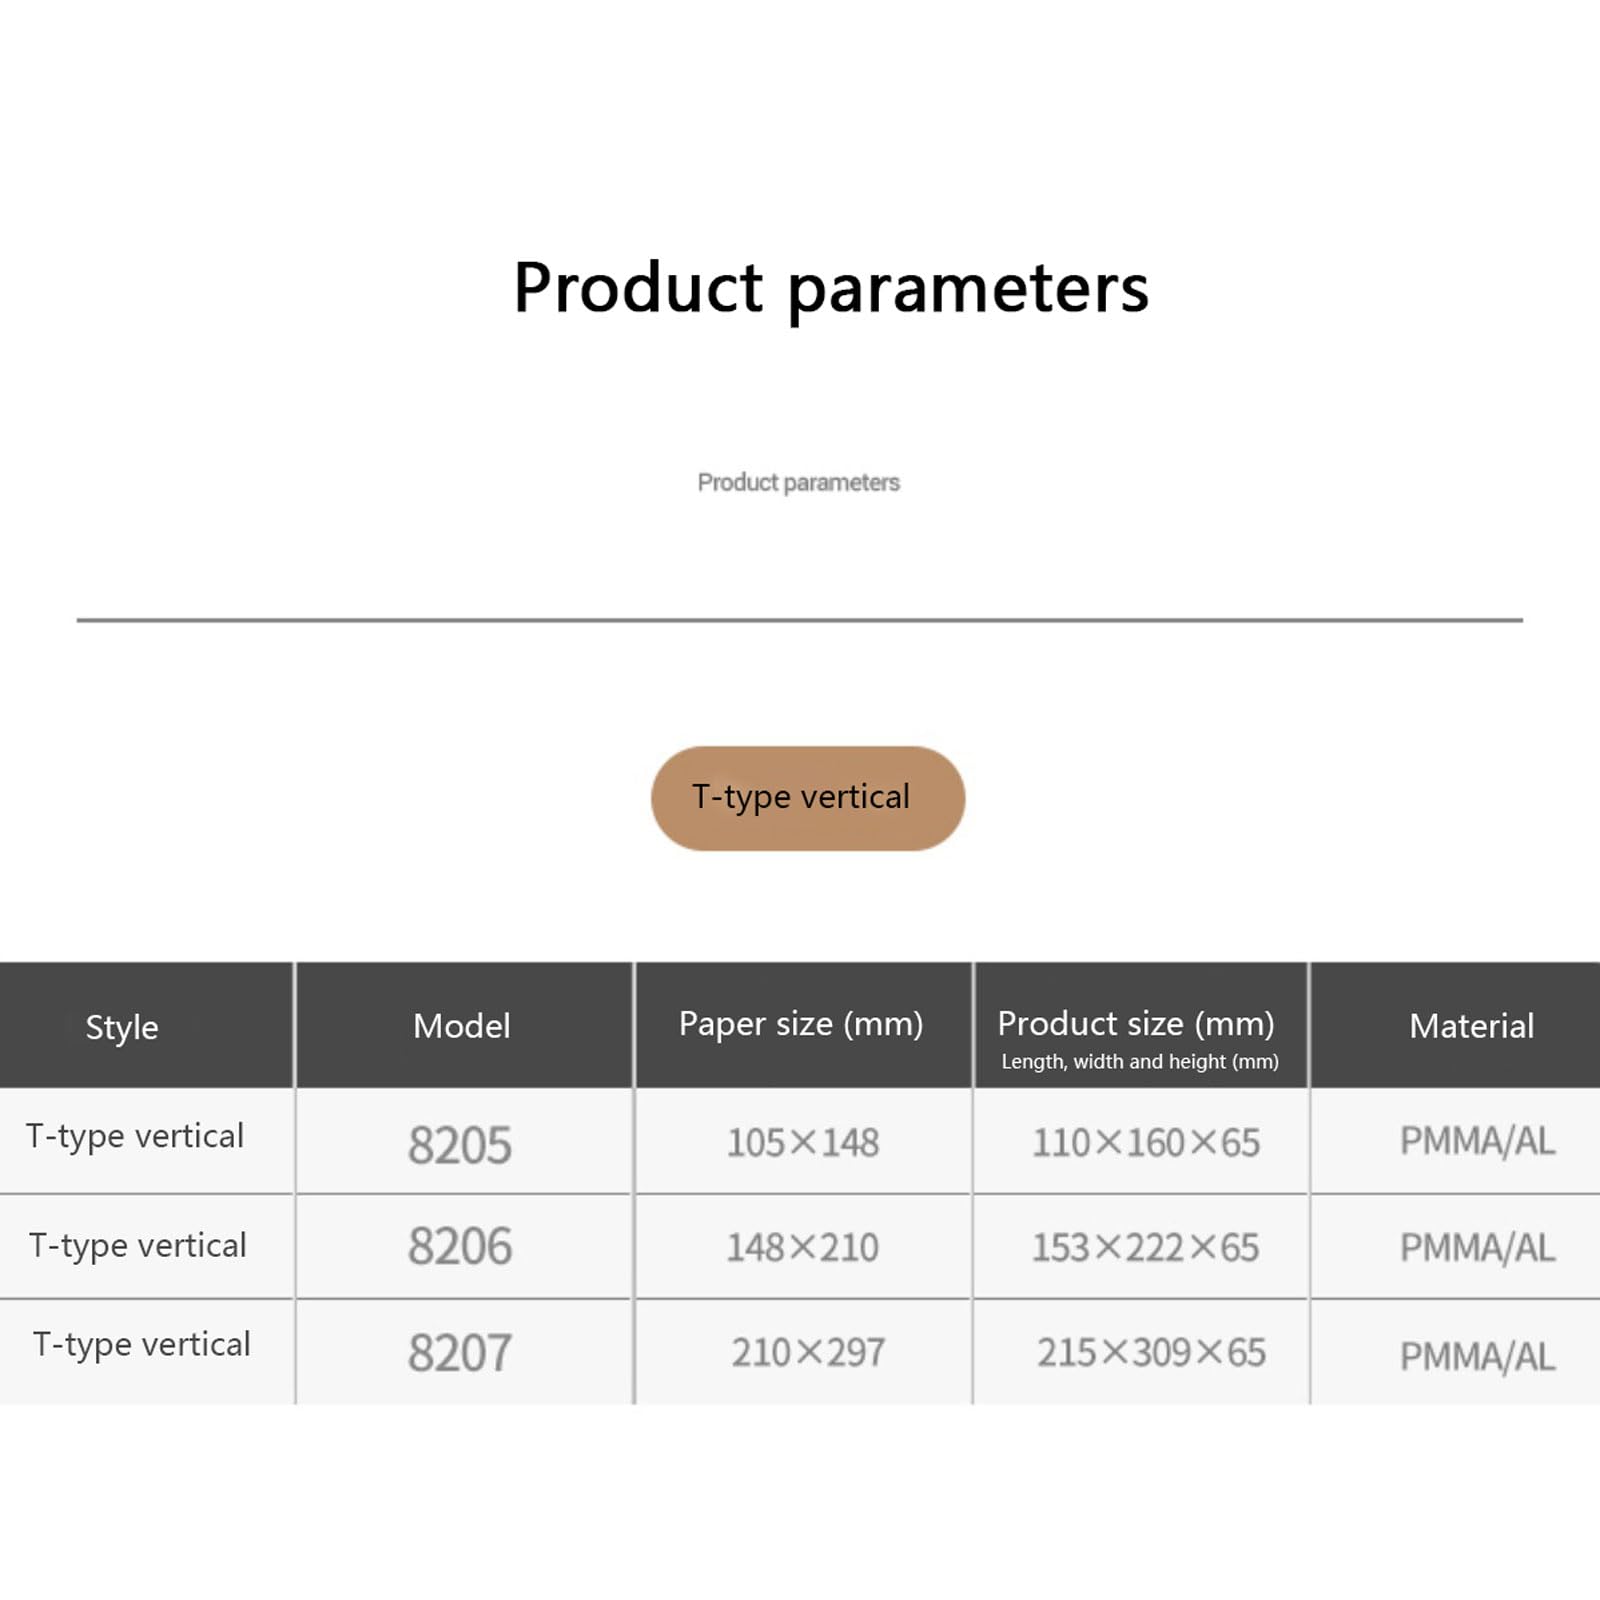Click paper size 148×210 cell

803,1246
